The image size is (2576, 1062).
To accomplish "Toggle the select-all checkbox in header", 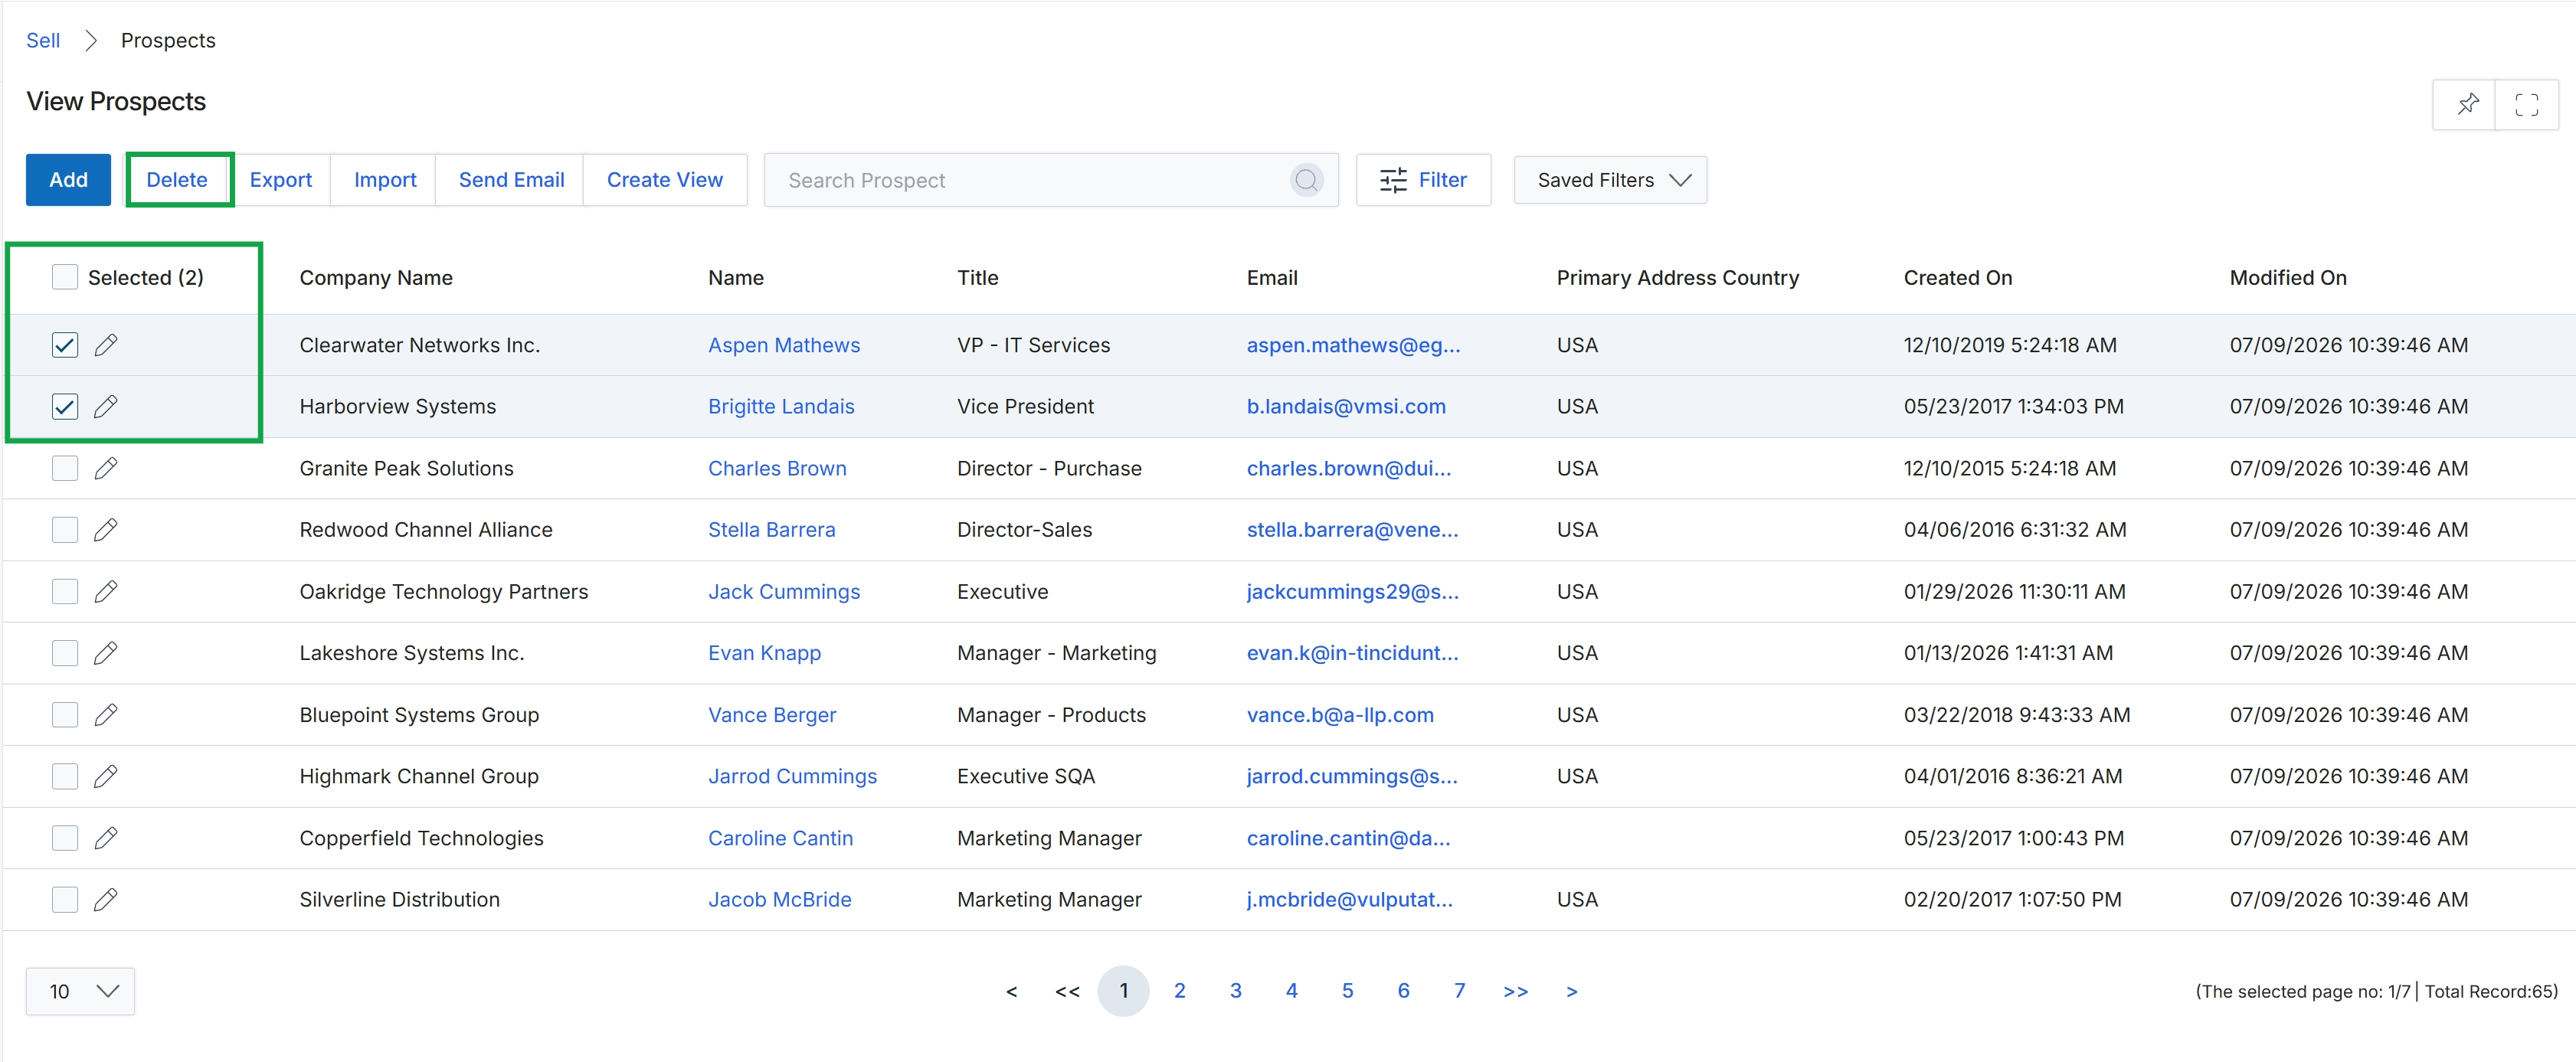I will [65, 277].
